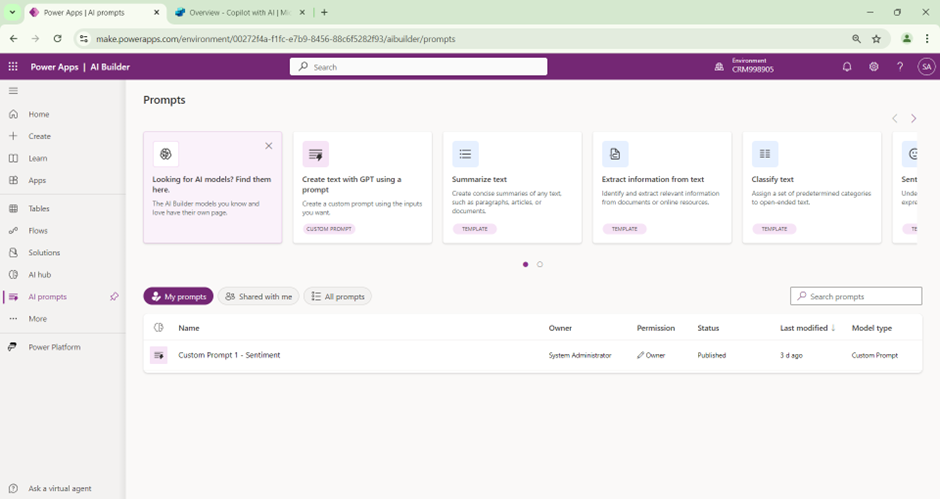Open the environment picker CRM998905
Viewport: 940px width, 499px height.
point(744,66)
